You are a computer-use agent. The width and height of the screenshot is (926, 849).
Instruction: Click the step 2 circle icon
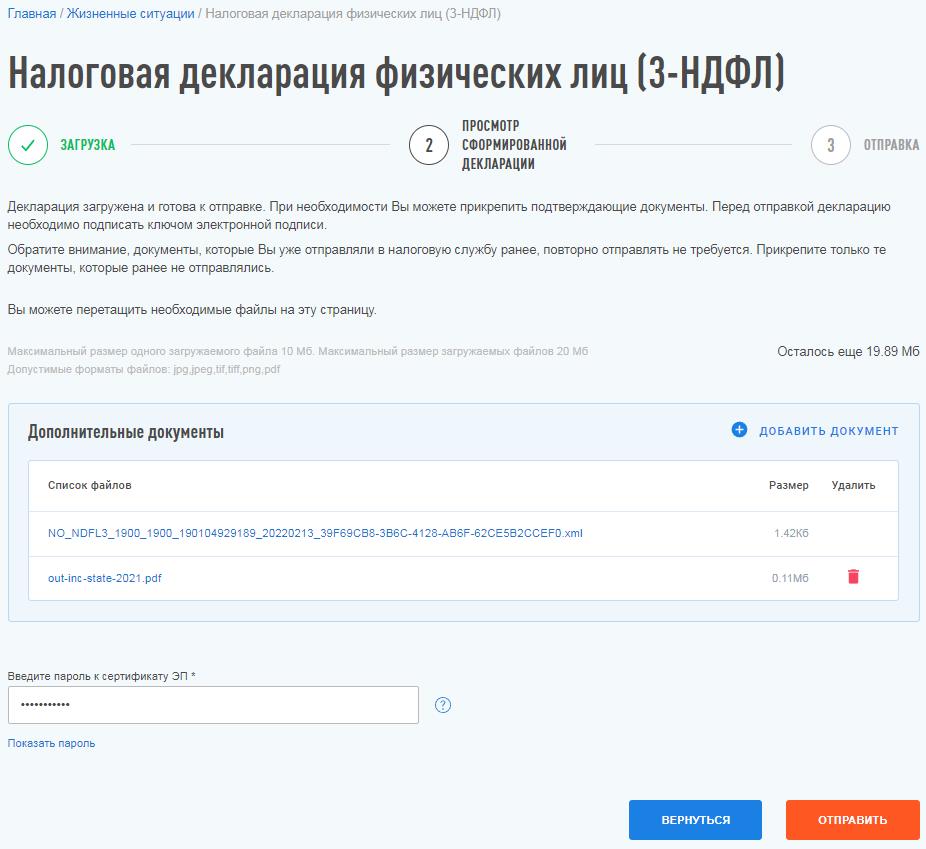point(429,145)
